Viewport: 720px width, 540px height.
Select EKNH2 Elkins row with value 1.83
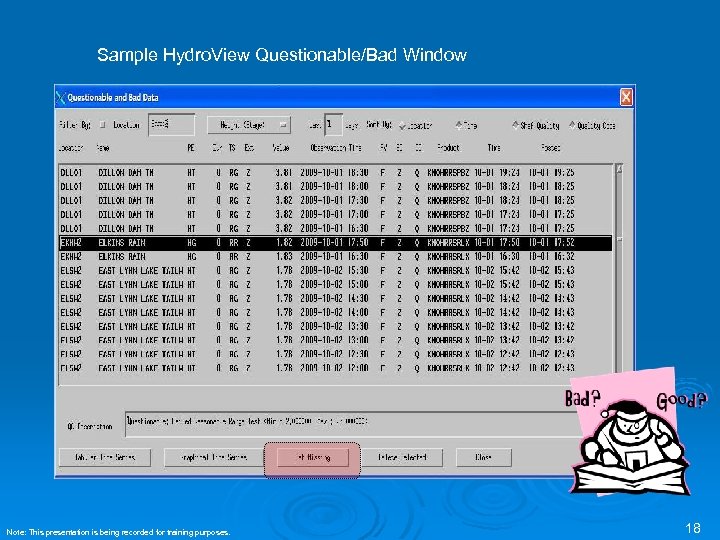pyautogui.click(x=336, y=257)
